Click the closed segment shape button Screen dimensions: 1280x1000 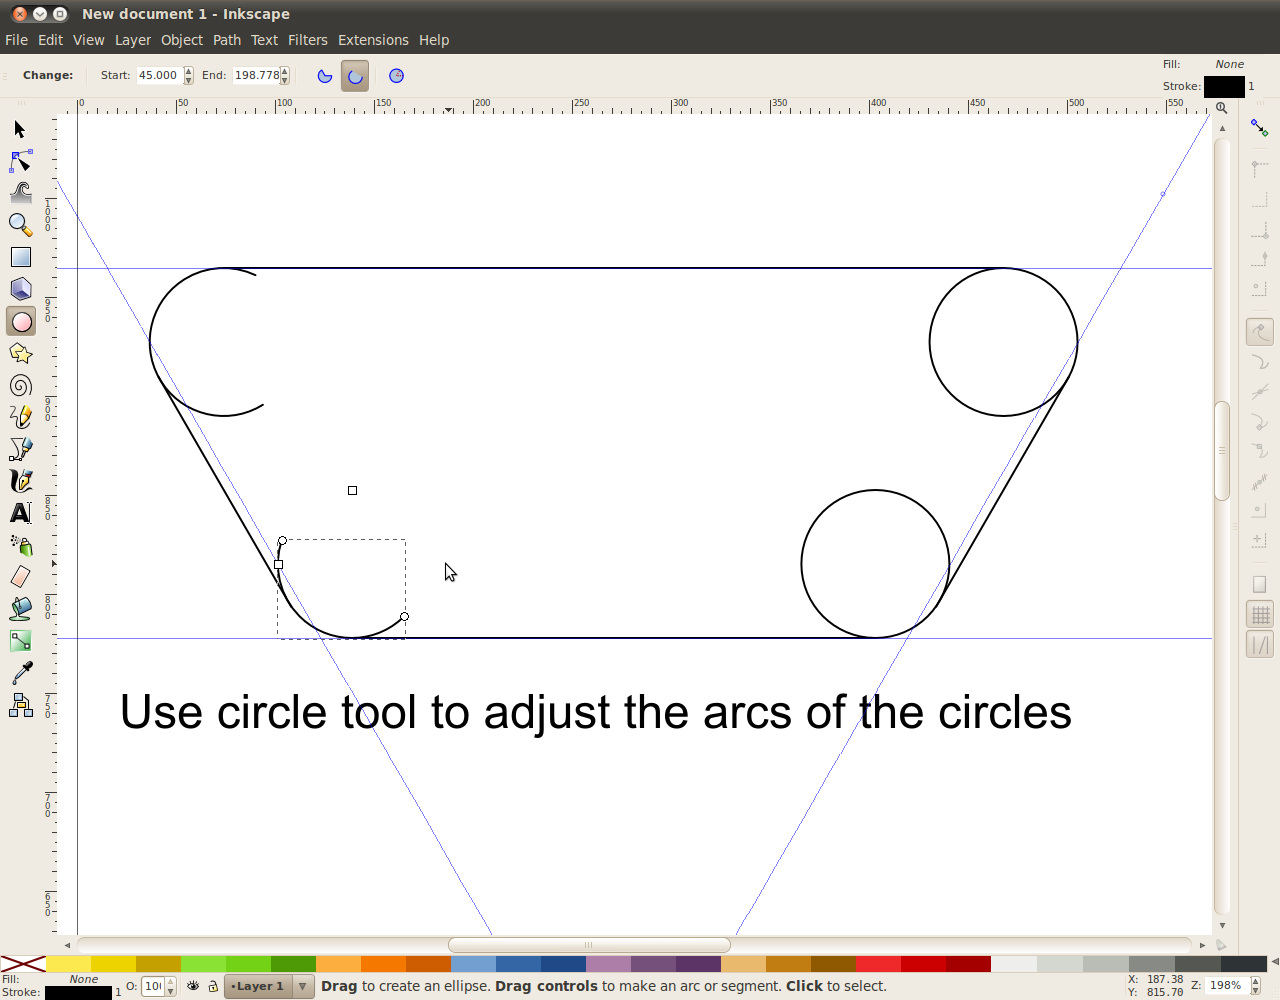click(325, 76)
